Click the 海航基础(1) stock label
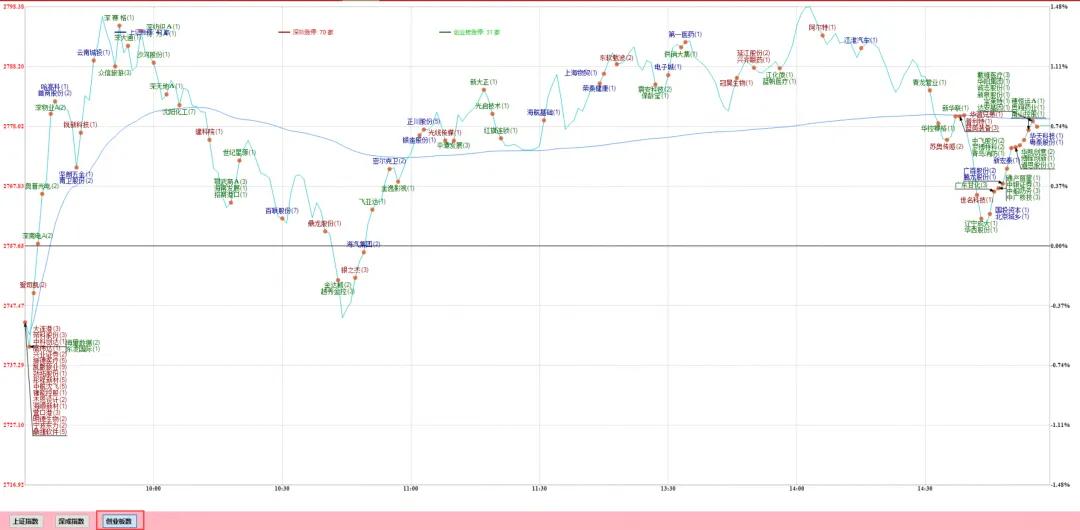 (544, 112)
